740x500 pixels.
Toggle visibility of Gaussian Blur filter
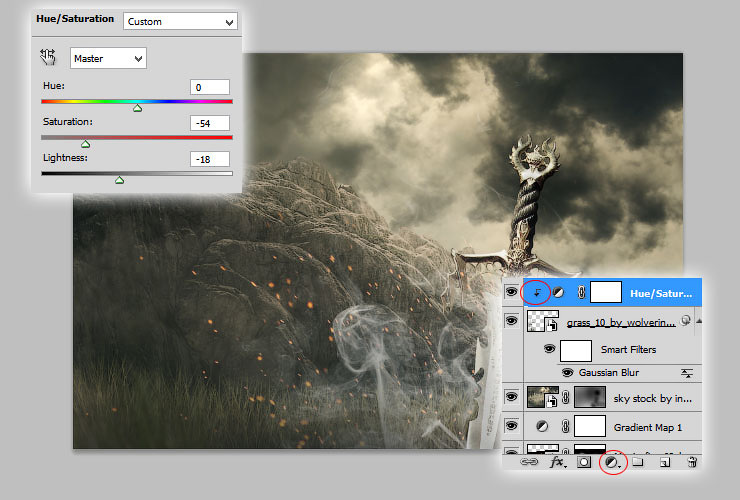pos(567,373)
